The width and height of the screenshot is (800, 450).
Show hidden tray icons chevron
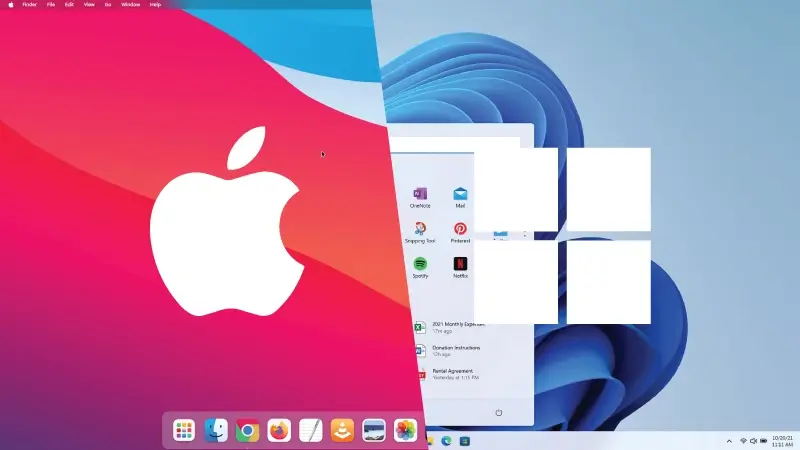[729, 441]
